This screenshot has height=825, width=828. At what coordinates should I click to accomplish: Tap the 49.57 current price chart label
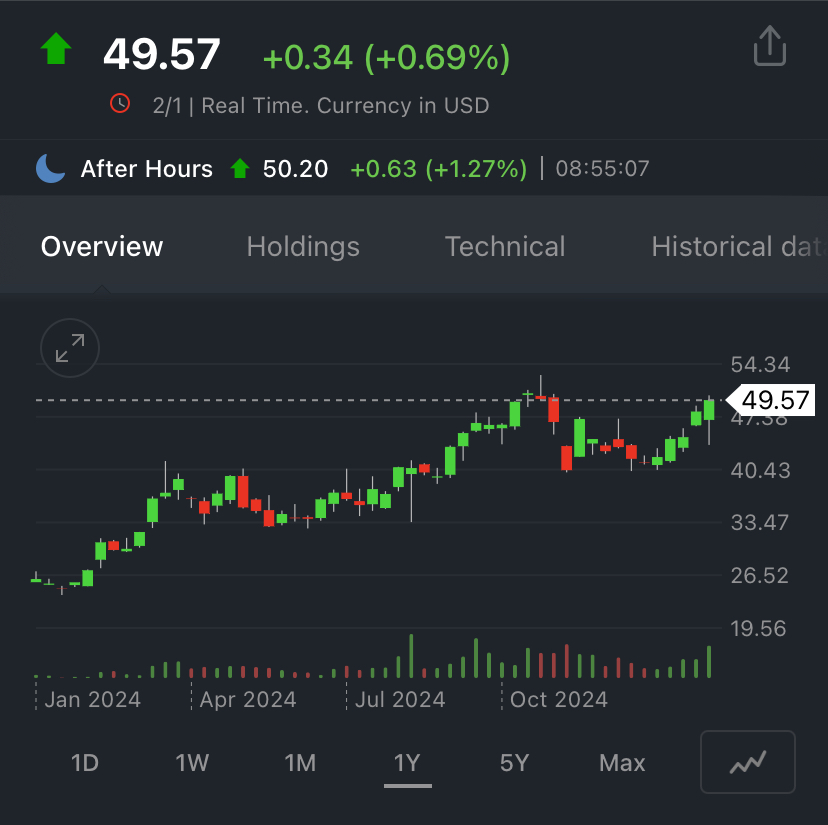tap(771, 400)
